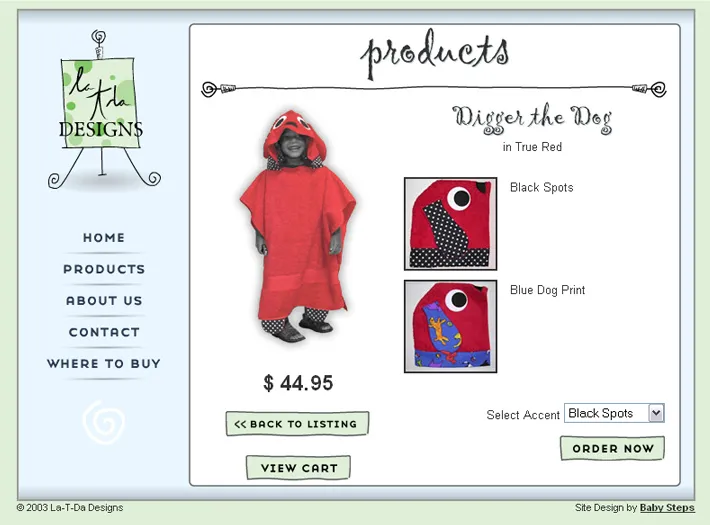This screenshot has width=710, height=525.
Task: Navigate to Where To Buy
Action: [x=104, y=364]
